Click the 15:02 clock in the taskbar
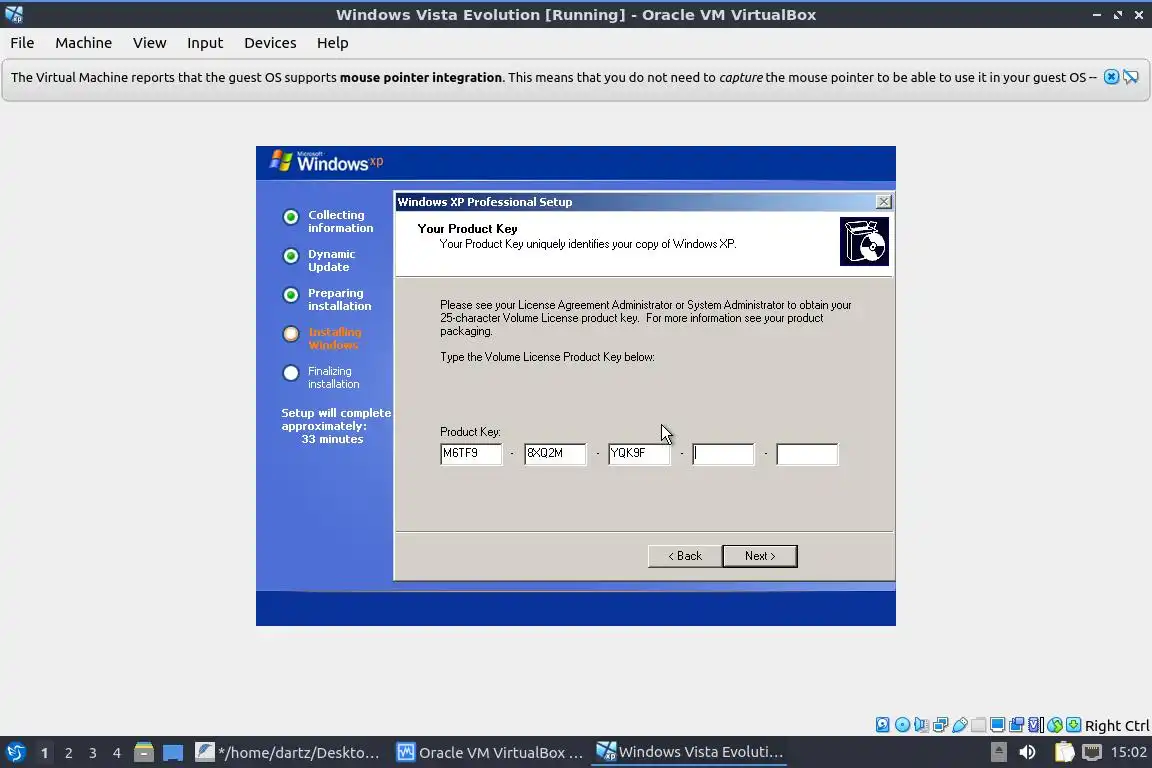Image resolution: width=1152 pixels, height=768 pixels. pyautogui.click(x=1128, y=752)
